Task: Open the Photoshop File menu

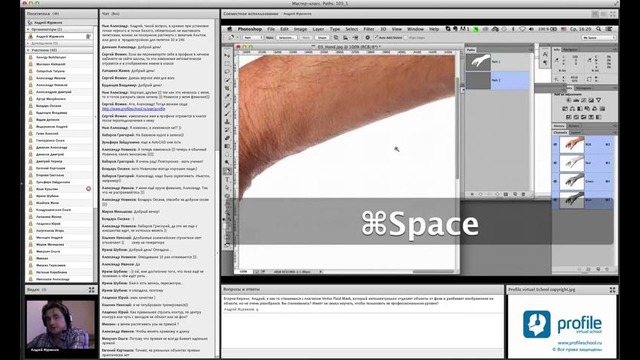Action: point(271,29)
